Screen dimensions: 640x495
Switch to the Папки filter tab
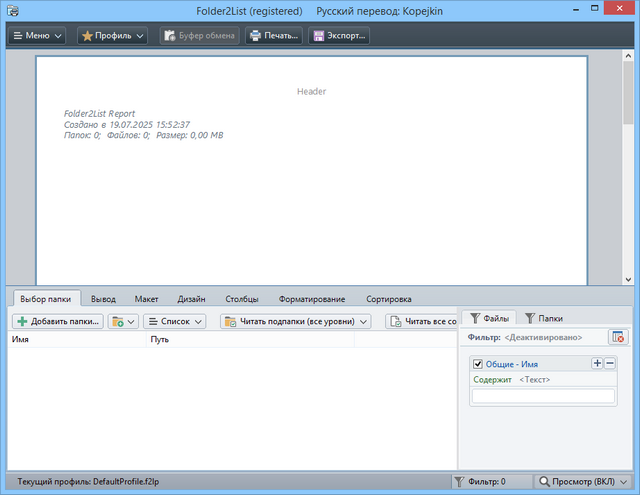[544, 318]
